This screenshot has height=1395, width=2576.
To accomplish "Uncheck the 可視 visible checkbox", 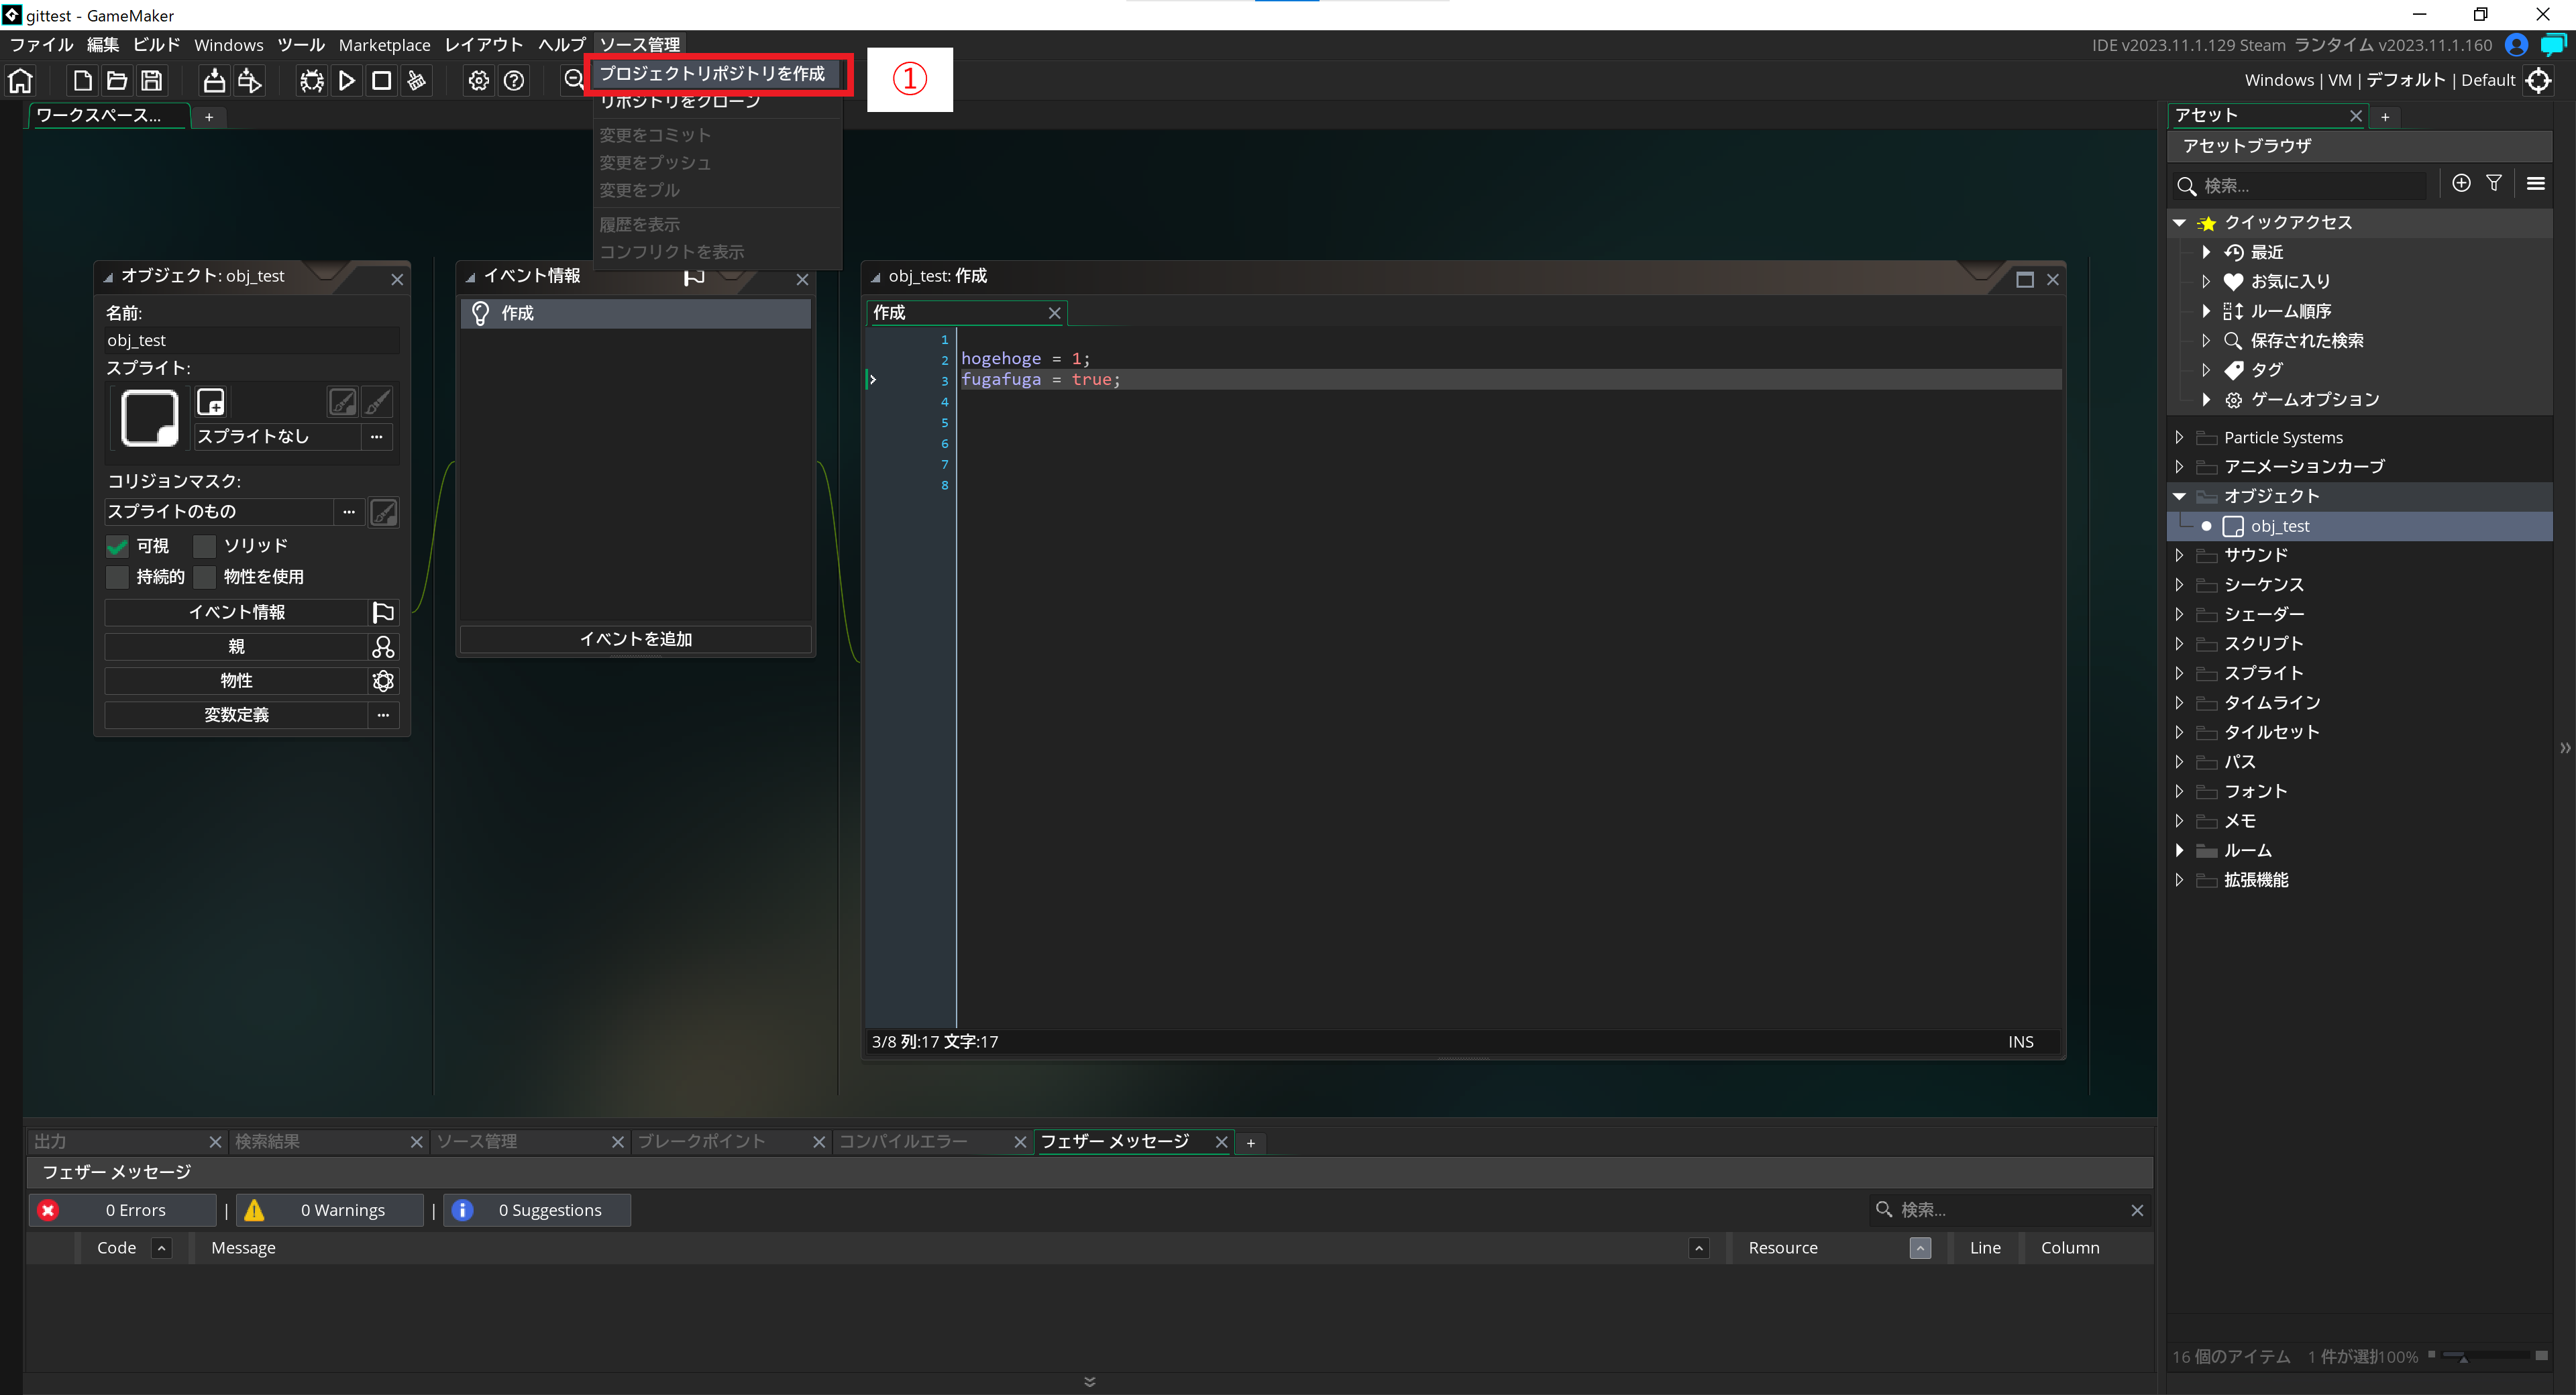I will 118,546.
